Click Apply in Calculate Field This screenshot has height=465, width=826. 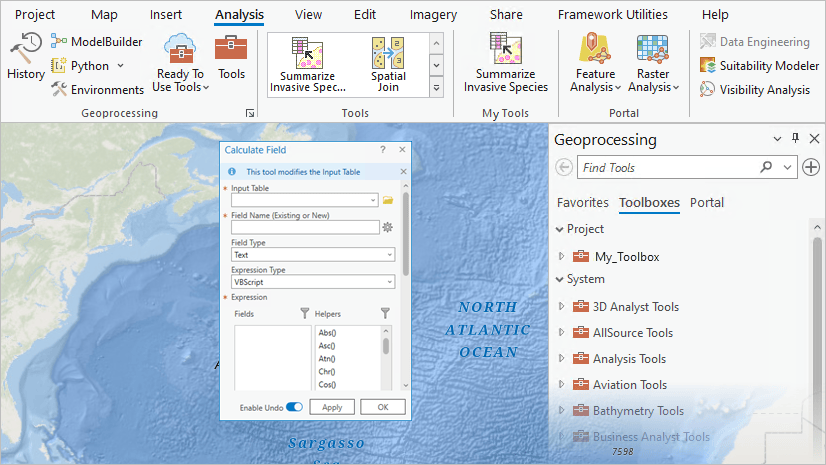(x=332, y=407)
